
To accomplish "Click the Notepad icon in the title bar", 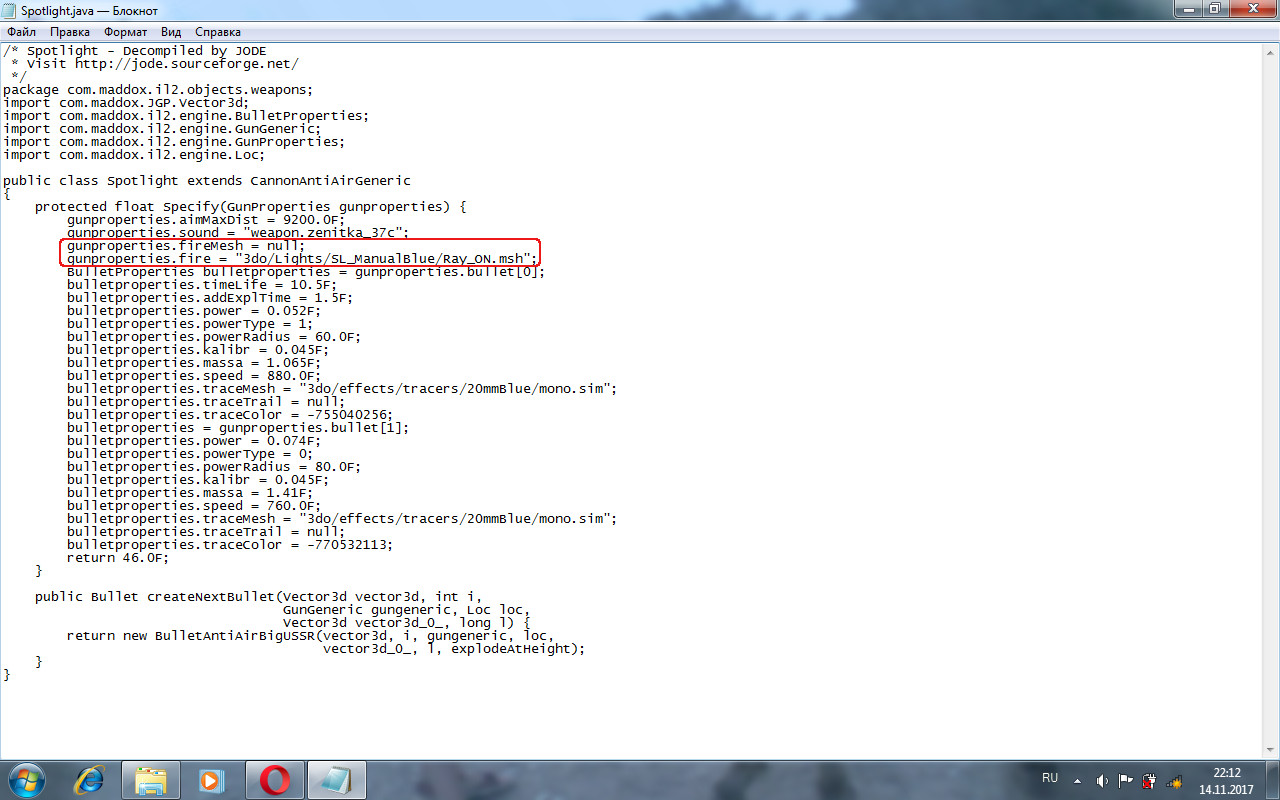I will point(11,10).
